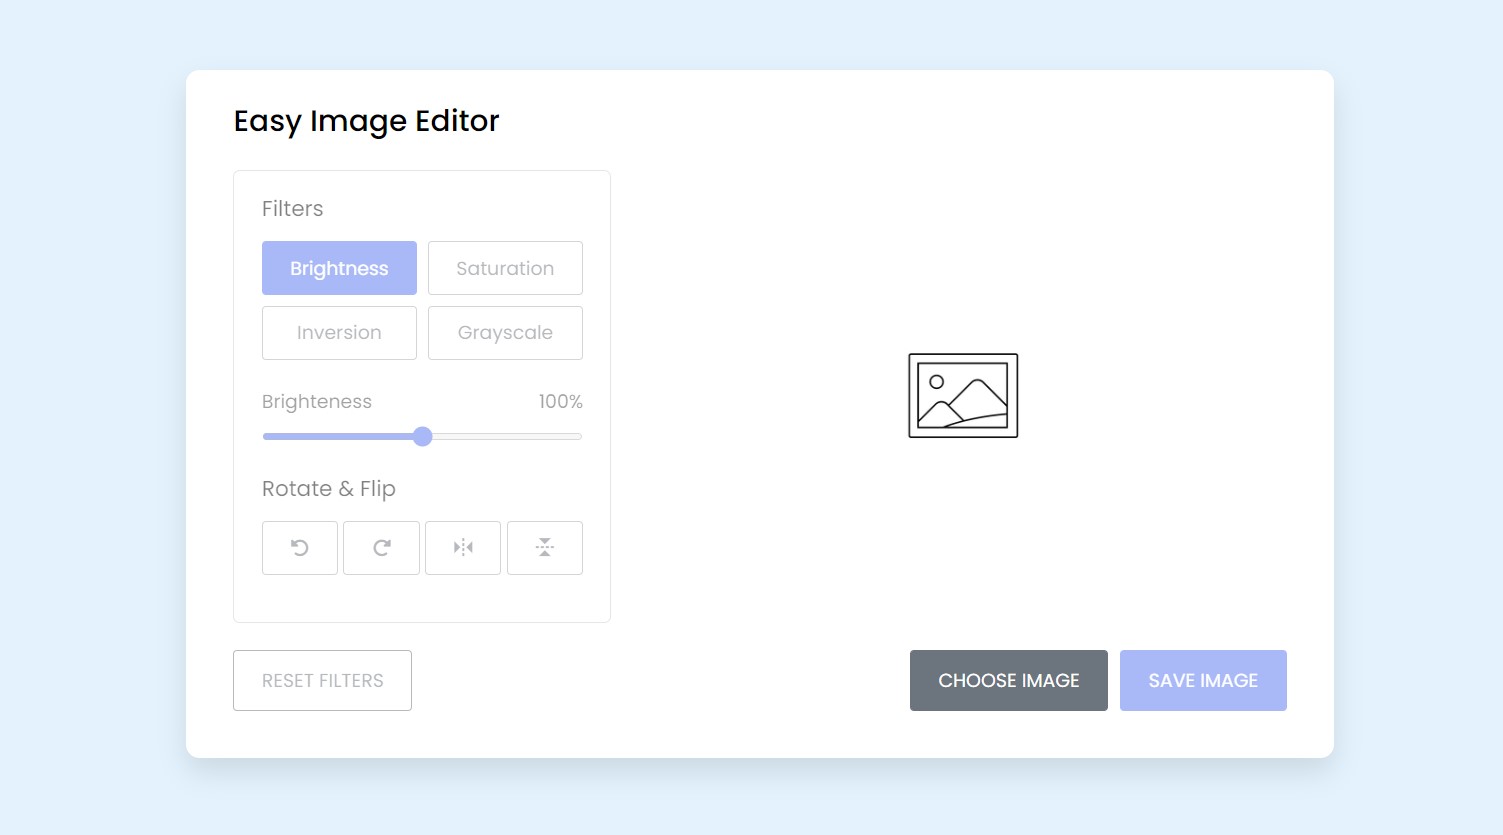Click the 100% brightness value label
Image resolution: width=1503 pixels, height=835 pixels.
560,401
